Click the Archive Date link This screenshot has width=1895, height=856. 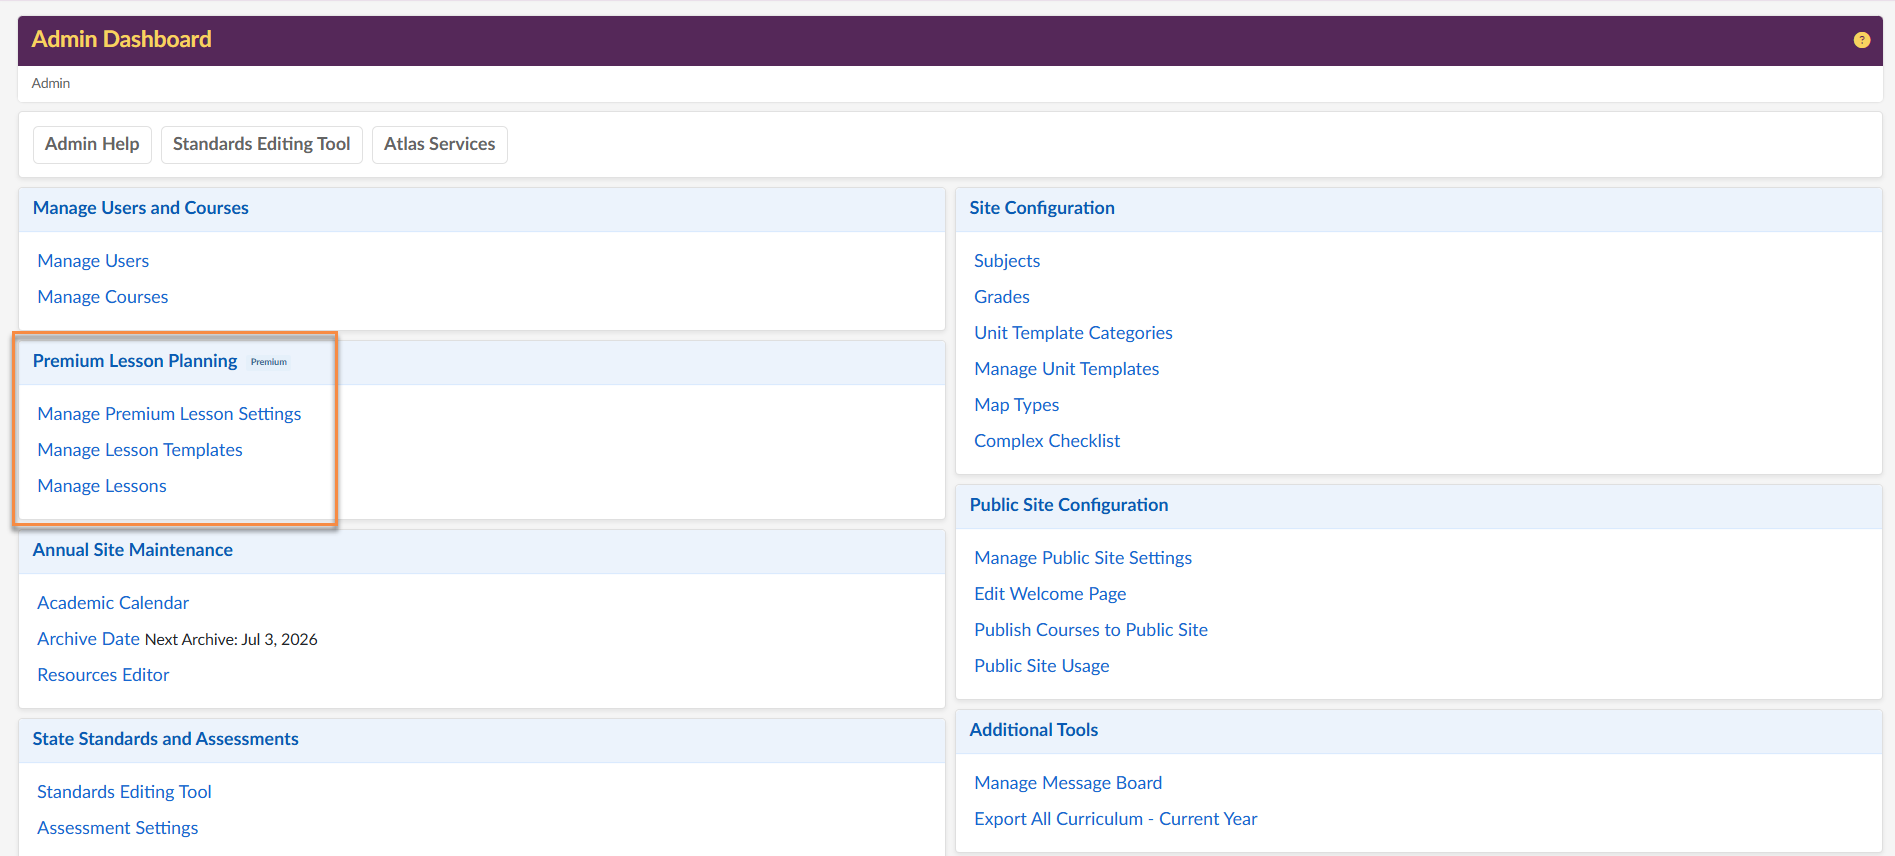(x=88, y=639)
